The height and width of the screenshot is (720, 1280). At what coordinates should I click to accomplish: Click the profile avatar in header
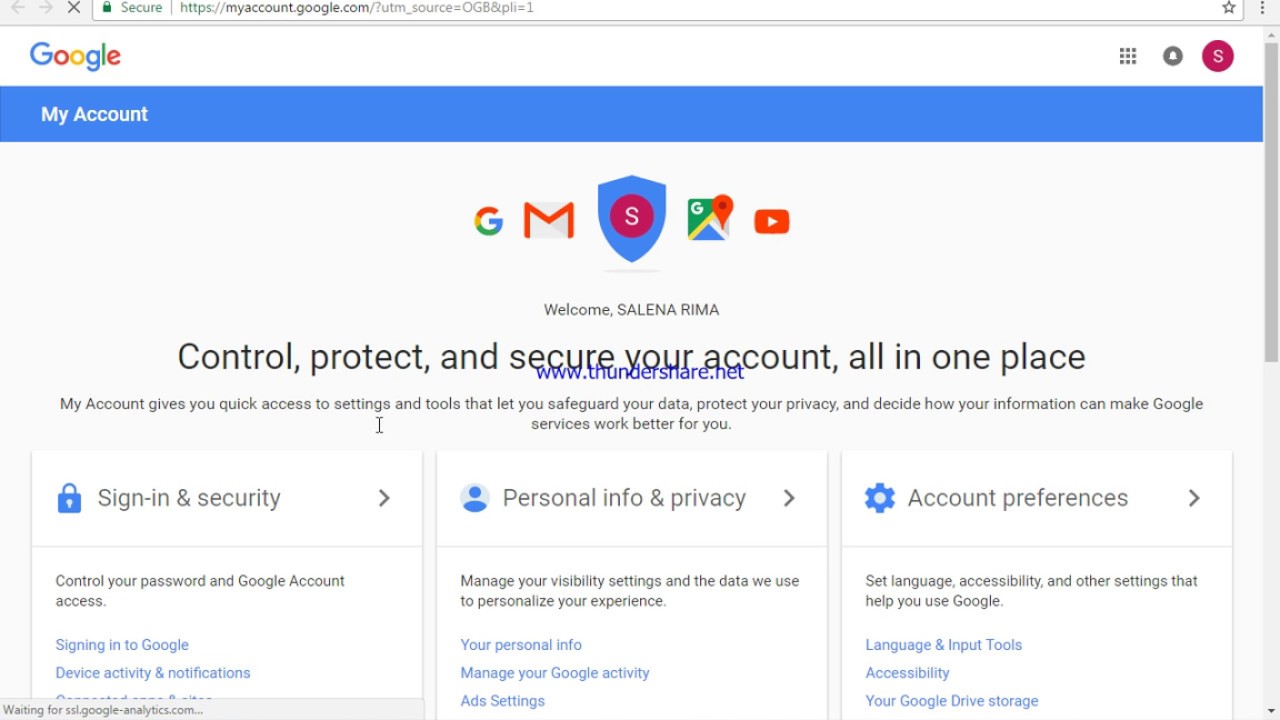1218,56
